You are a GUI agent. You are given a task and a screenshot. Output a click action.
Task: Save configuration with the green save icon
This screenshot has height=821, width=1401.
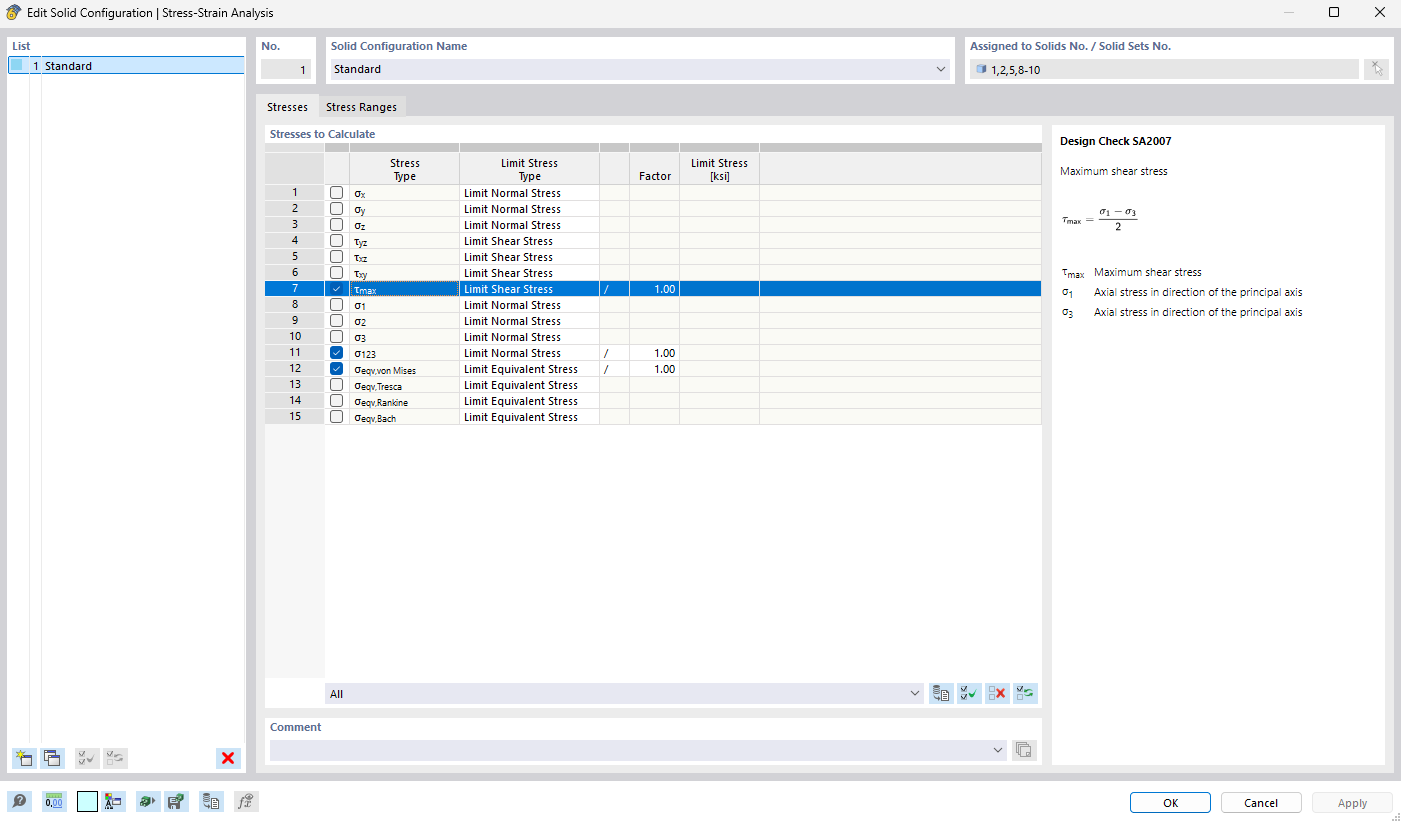click(x=176, y=801)
